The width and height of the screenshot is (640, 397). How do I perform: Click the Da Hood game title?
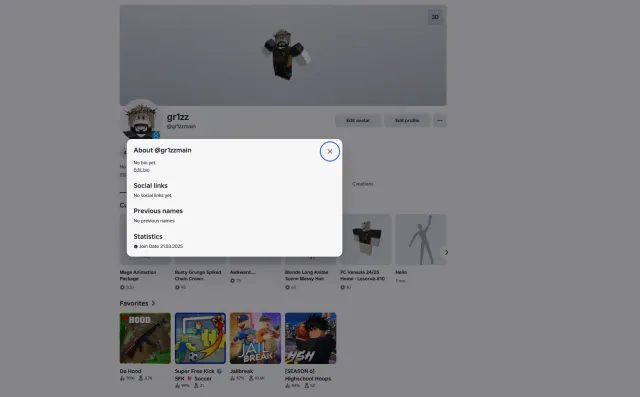pyautogui.click(x=130, y=371)
